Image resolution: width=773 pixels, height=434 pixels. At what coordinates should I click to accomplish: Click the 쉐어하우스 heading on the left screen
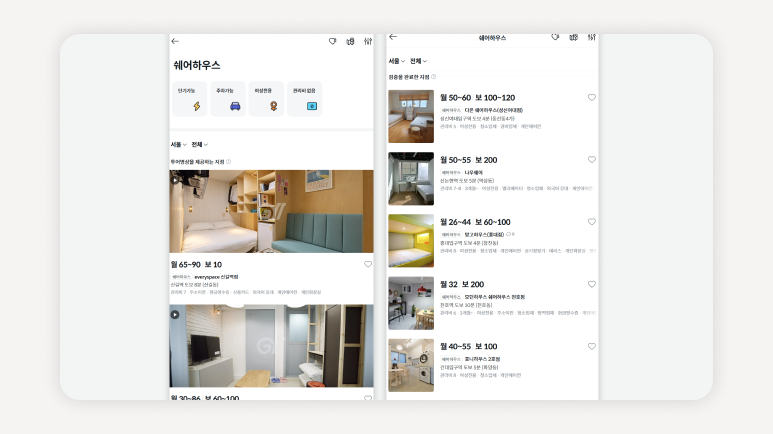point(197,65)
